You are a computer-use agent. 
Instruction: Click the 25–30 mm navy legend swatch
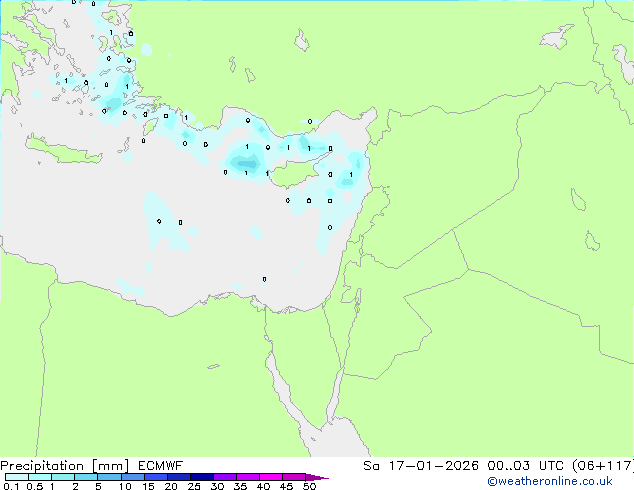click(x=201, y=477)
